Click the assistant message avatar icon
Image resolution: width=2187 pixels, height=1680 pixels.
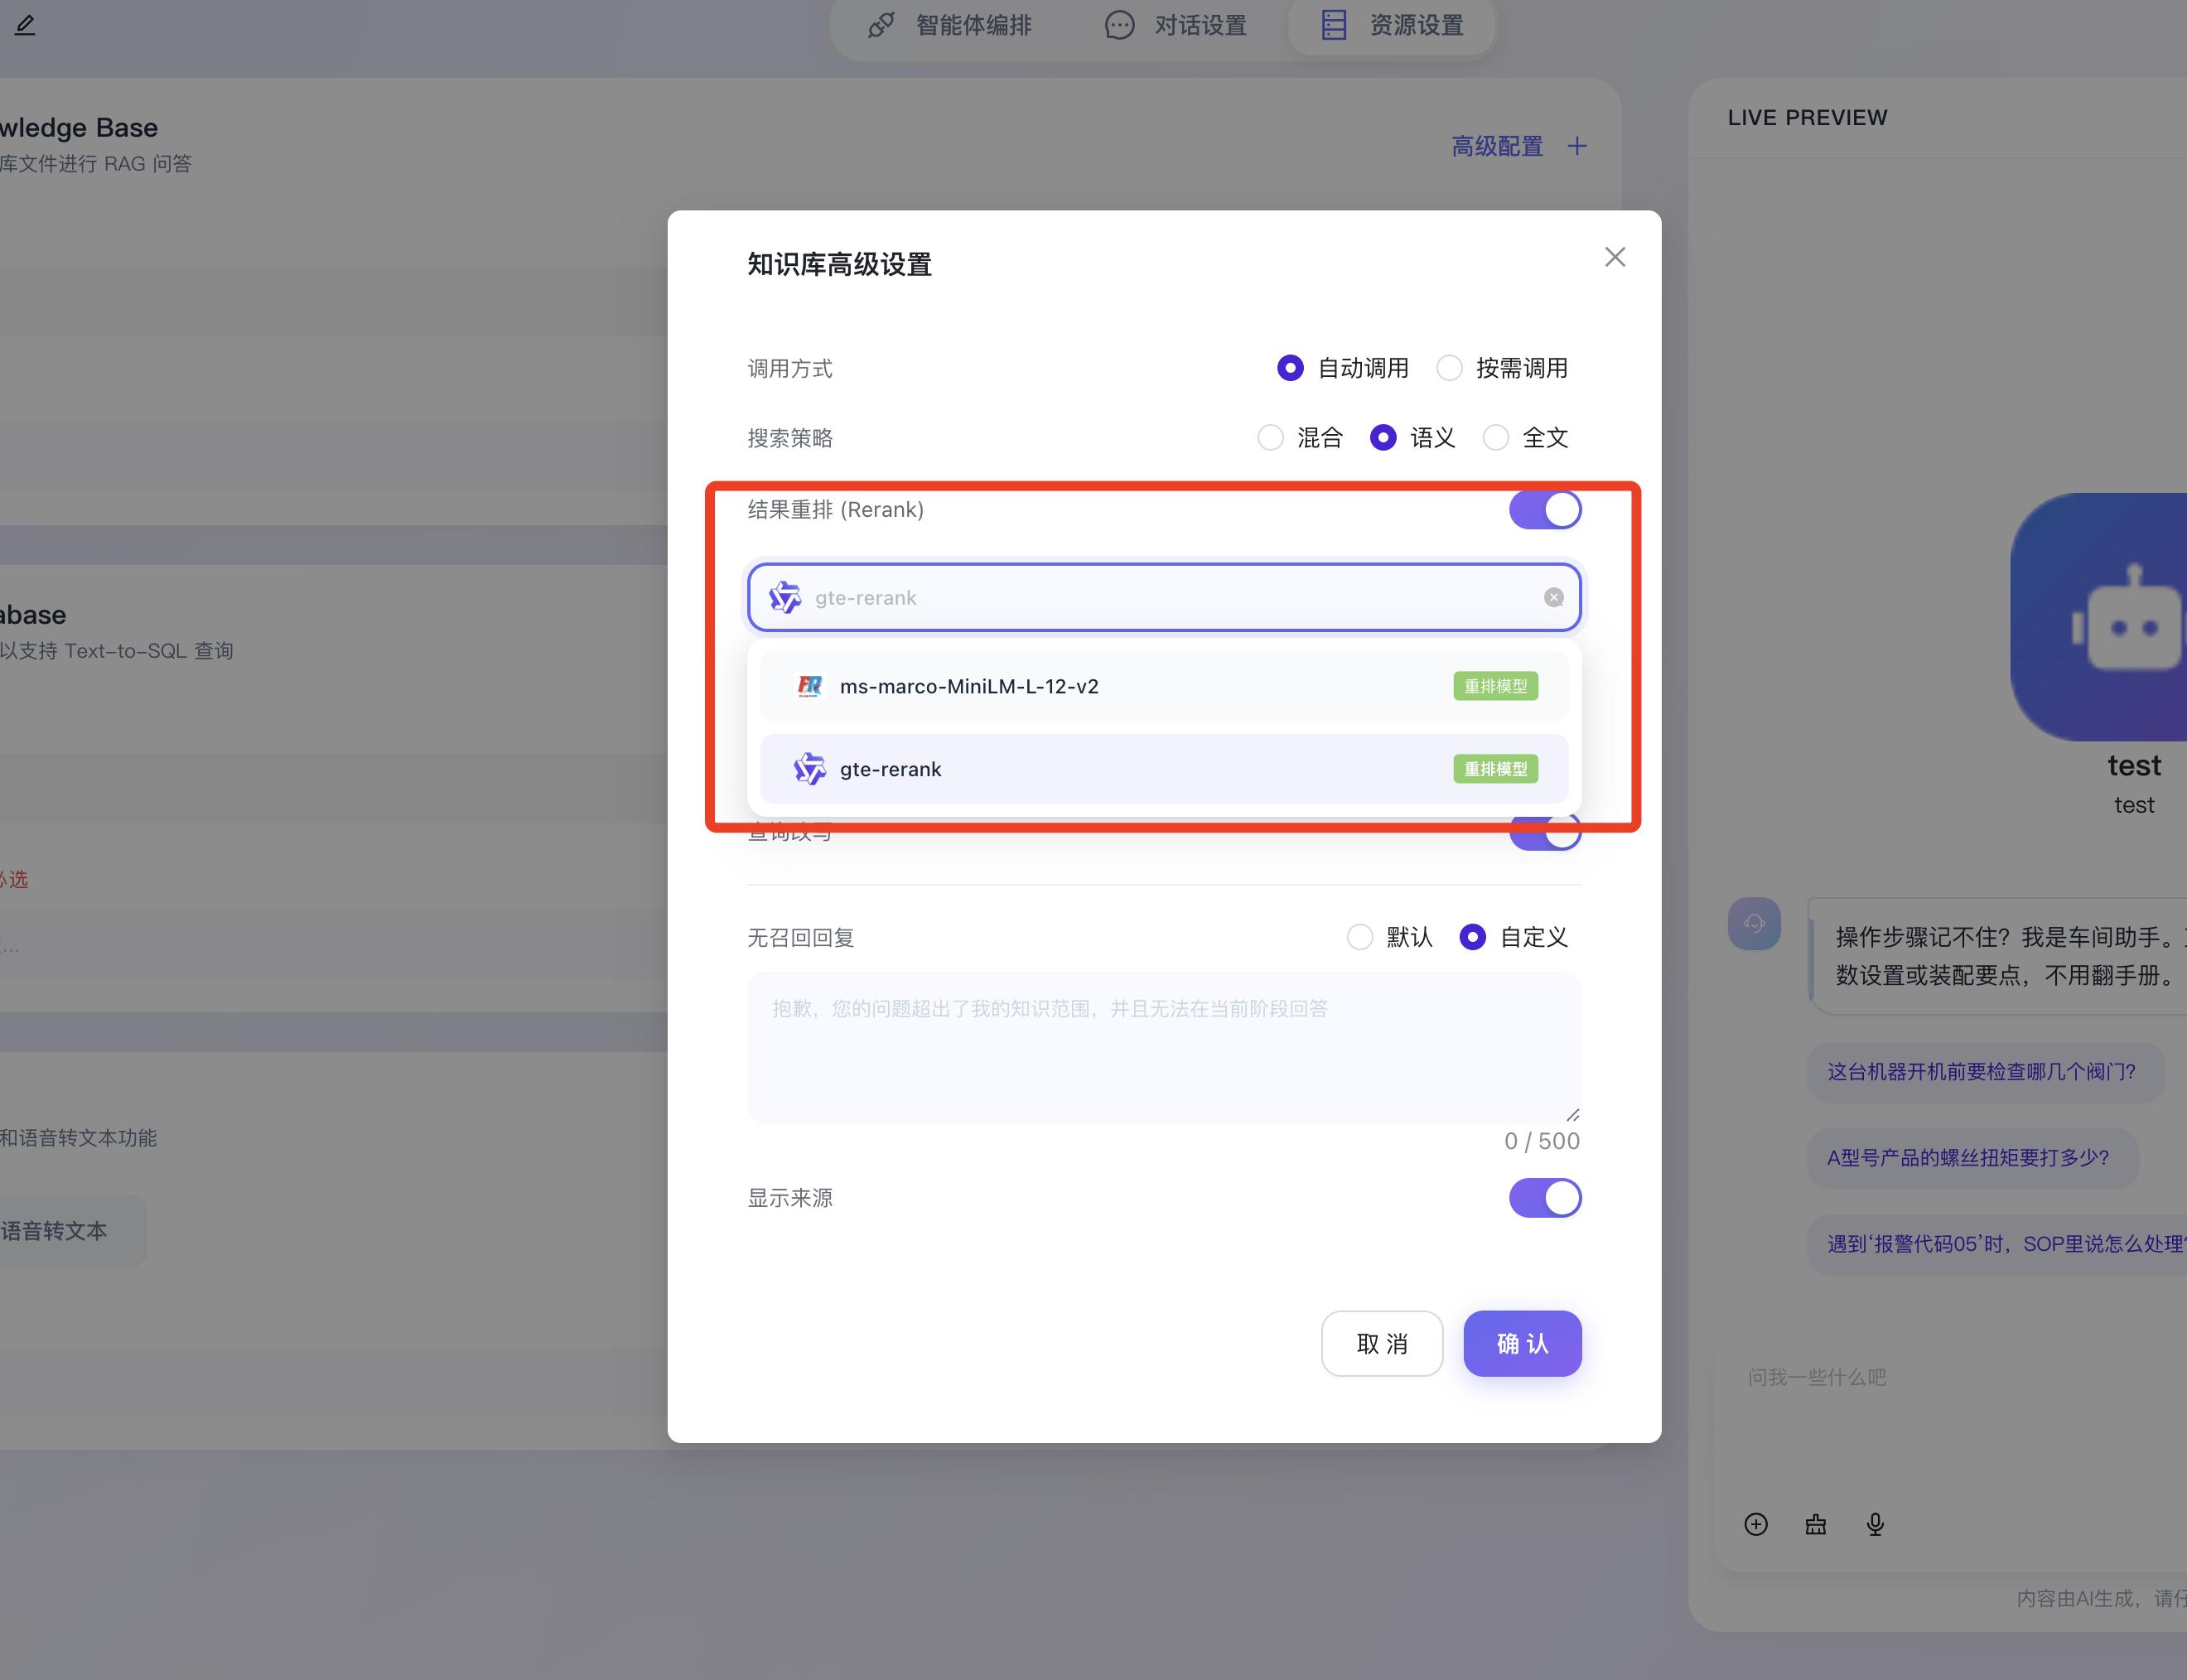tap(1754, 923)
